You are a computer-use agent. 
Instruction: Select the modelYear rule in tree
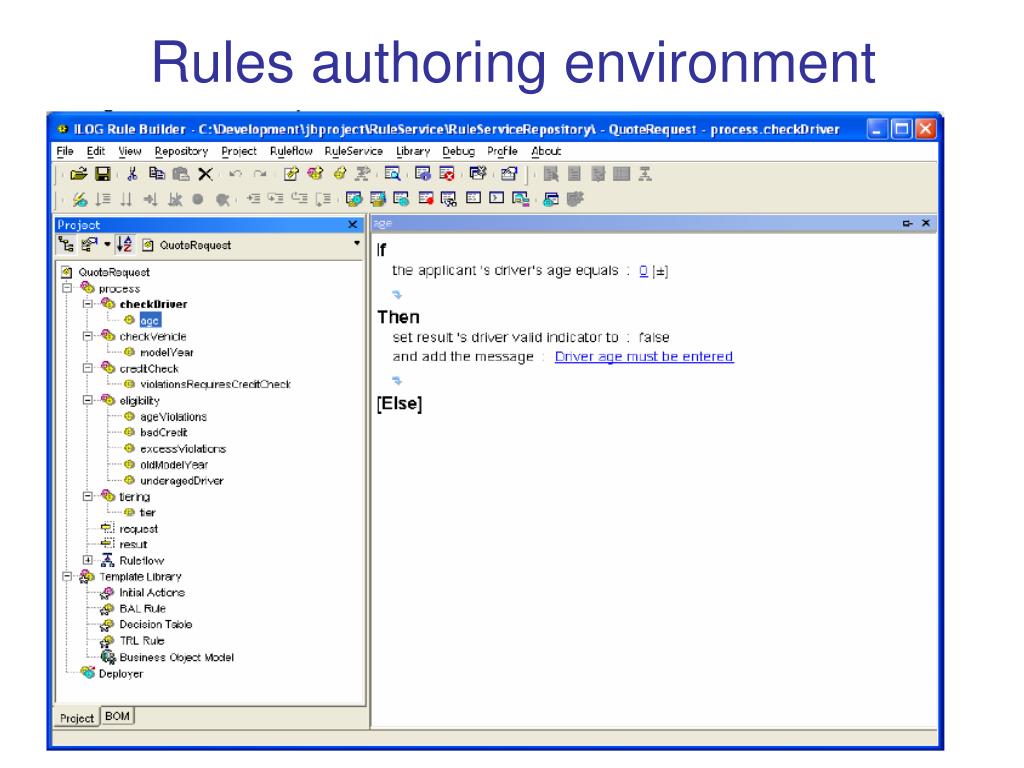(167, 352)
